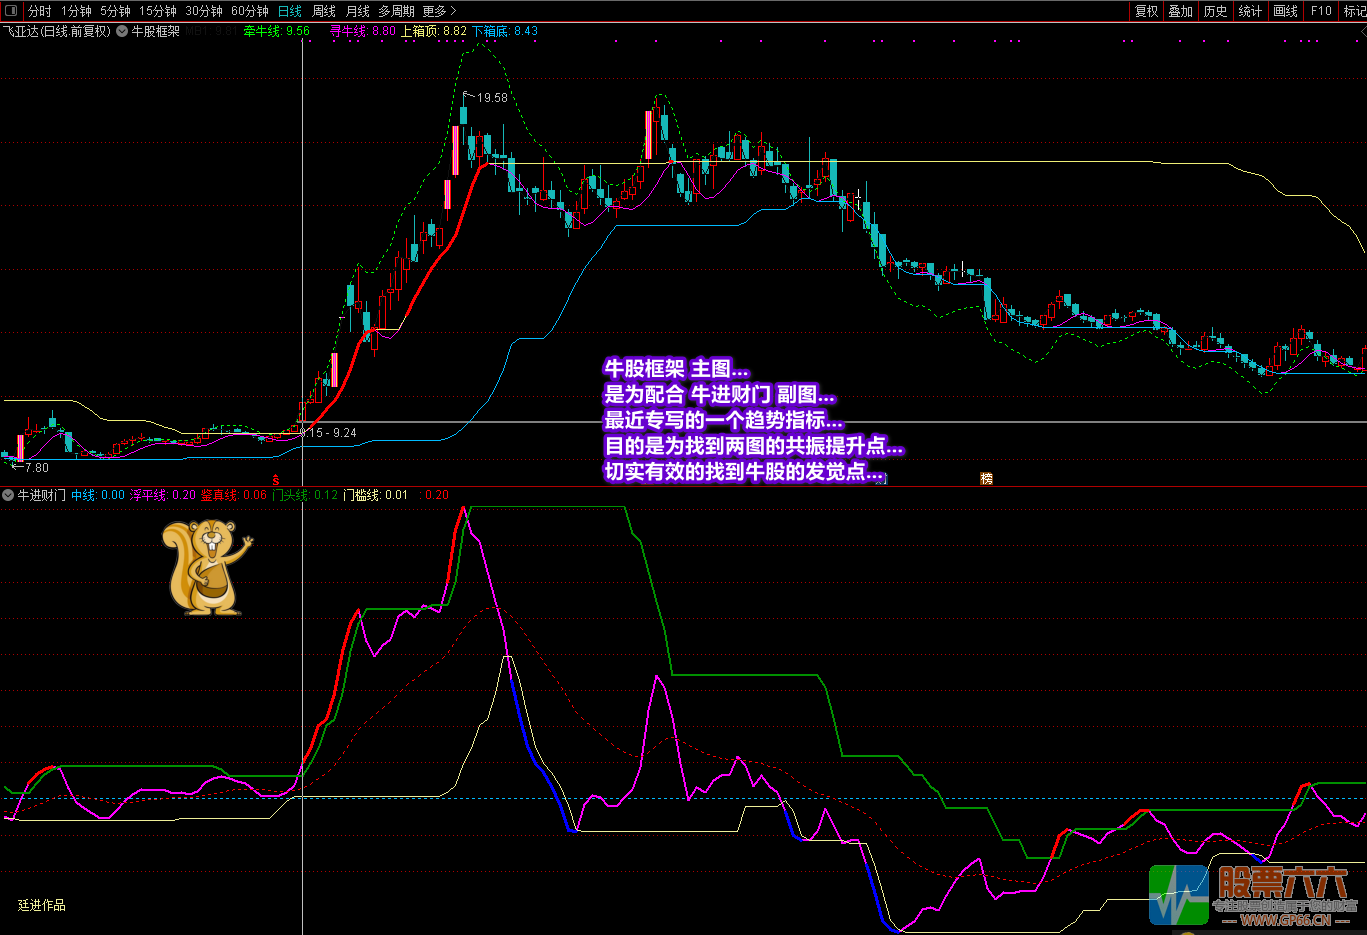Switch to 周线 weekly chart

click(324, 11)
